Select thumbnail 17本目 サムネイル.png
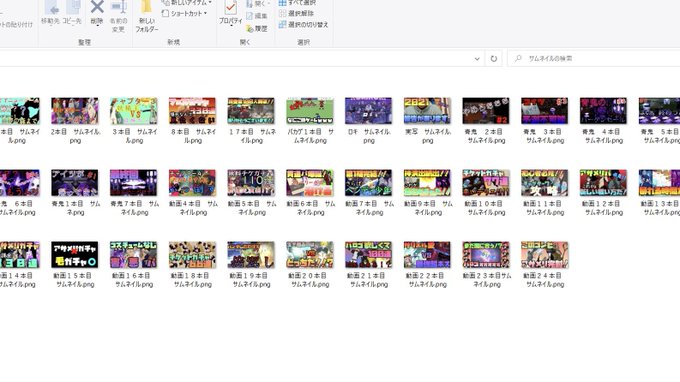 251,111
